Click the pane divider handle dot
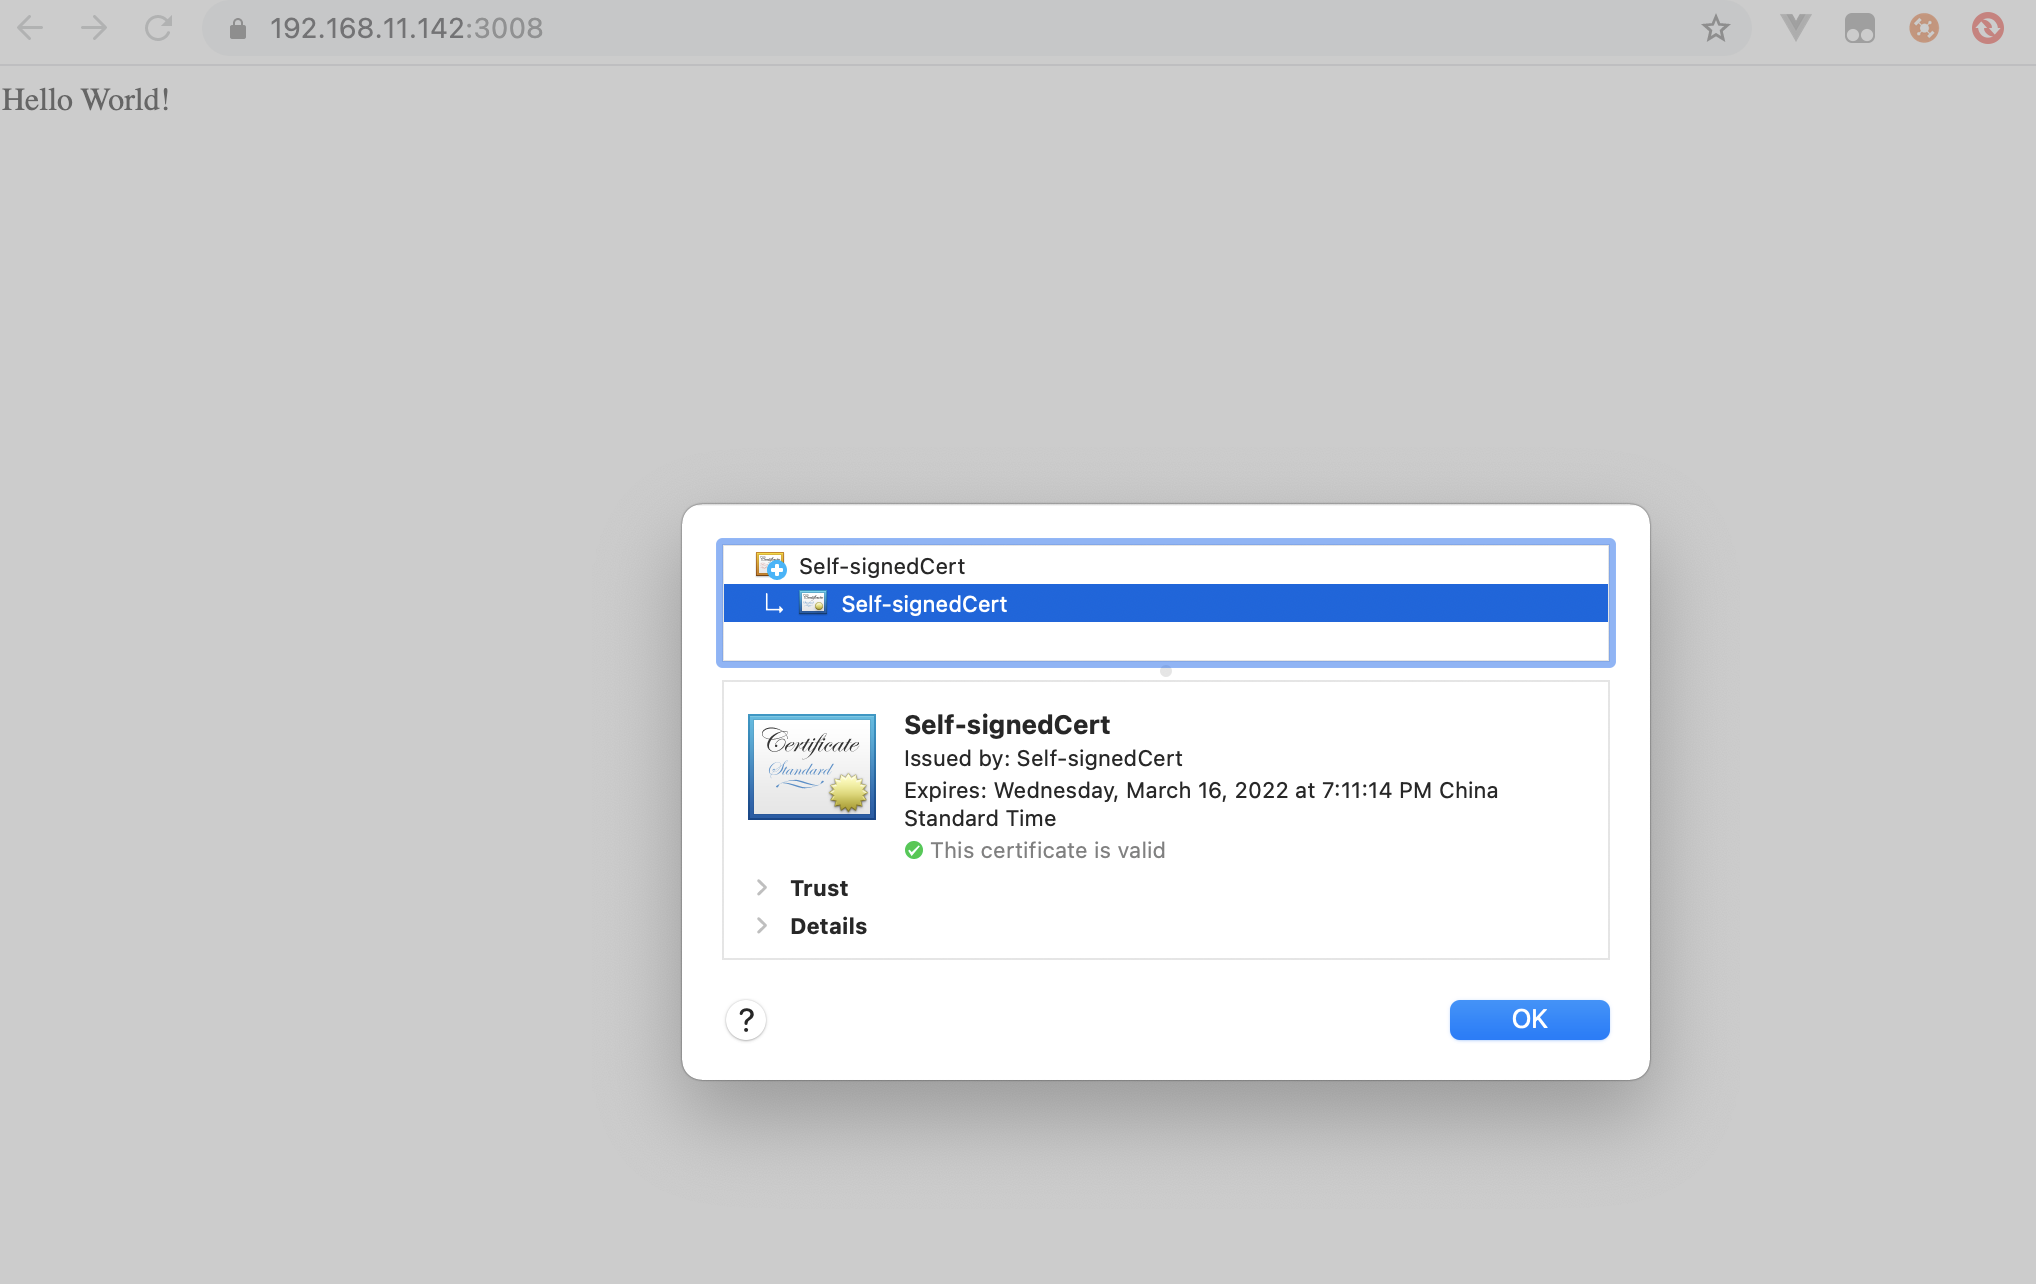 click(x=1165, y=672)
